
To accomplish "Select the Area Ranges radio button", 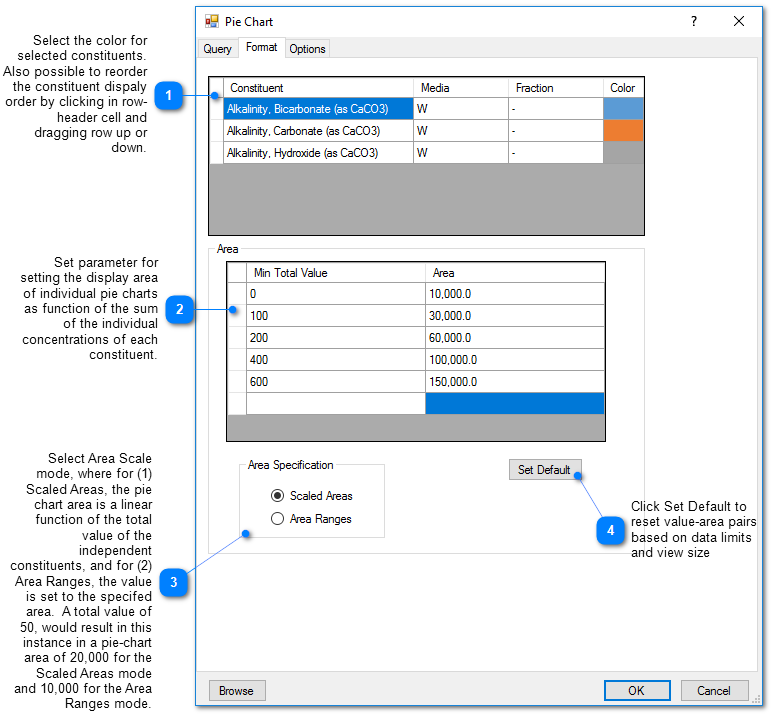I will click(278, 519).
